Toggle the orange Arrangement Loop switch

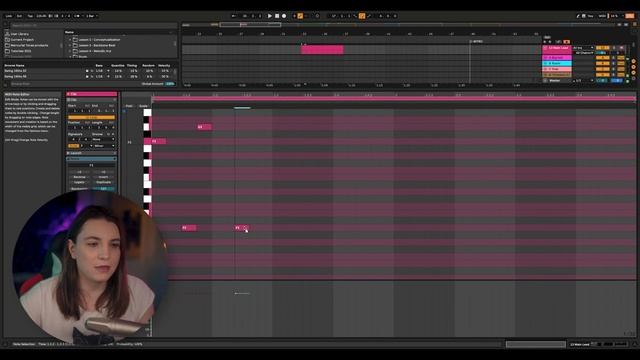click(x=362, y=16)
